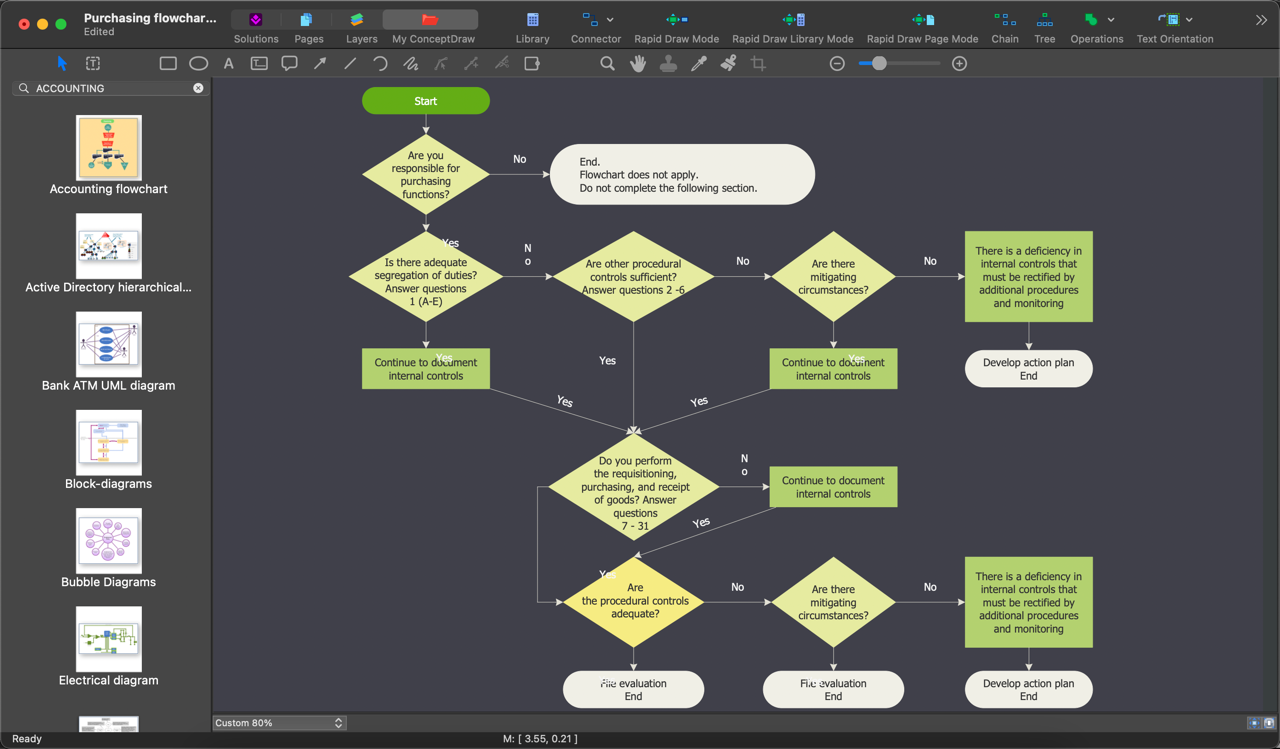Click the right status bar corner icon

[1269, 723]
